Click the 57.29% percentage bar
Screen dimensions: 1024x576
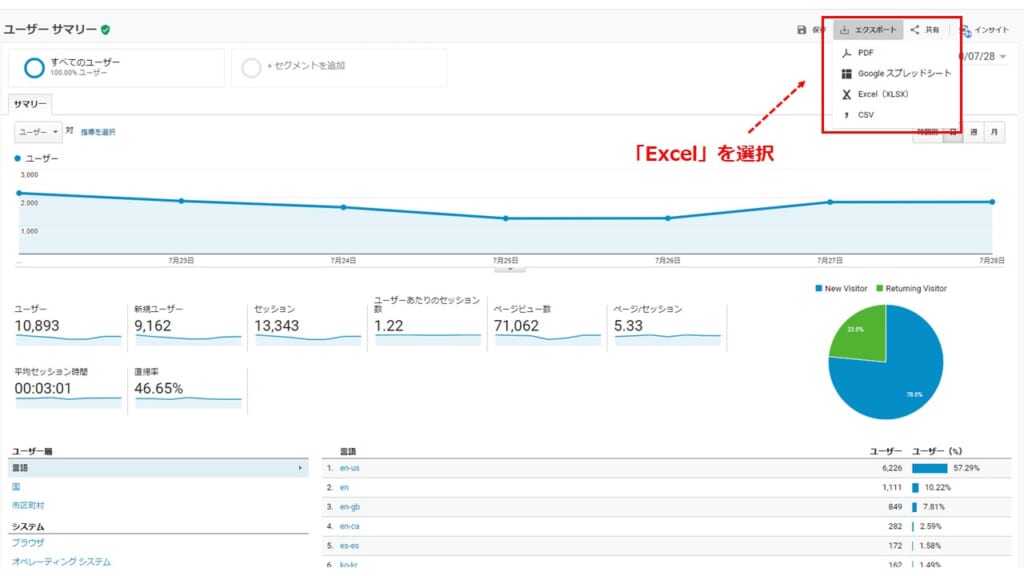[x=929, y=468]
